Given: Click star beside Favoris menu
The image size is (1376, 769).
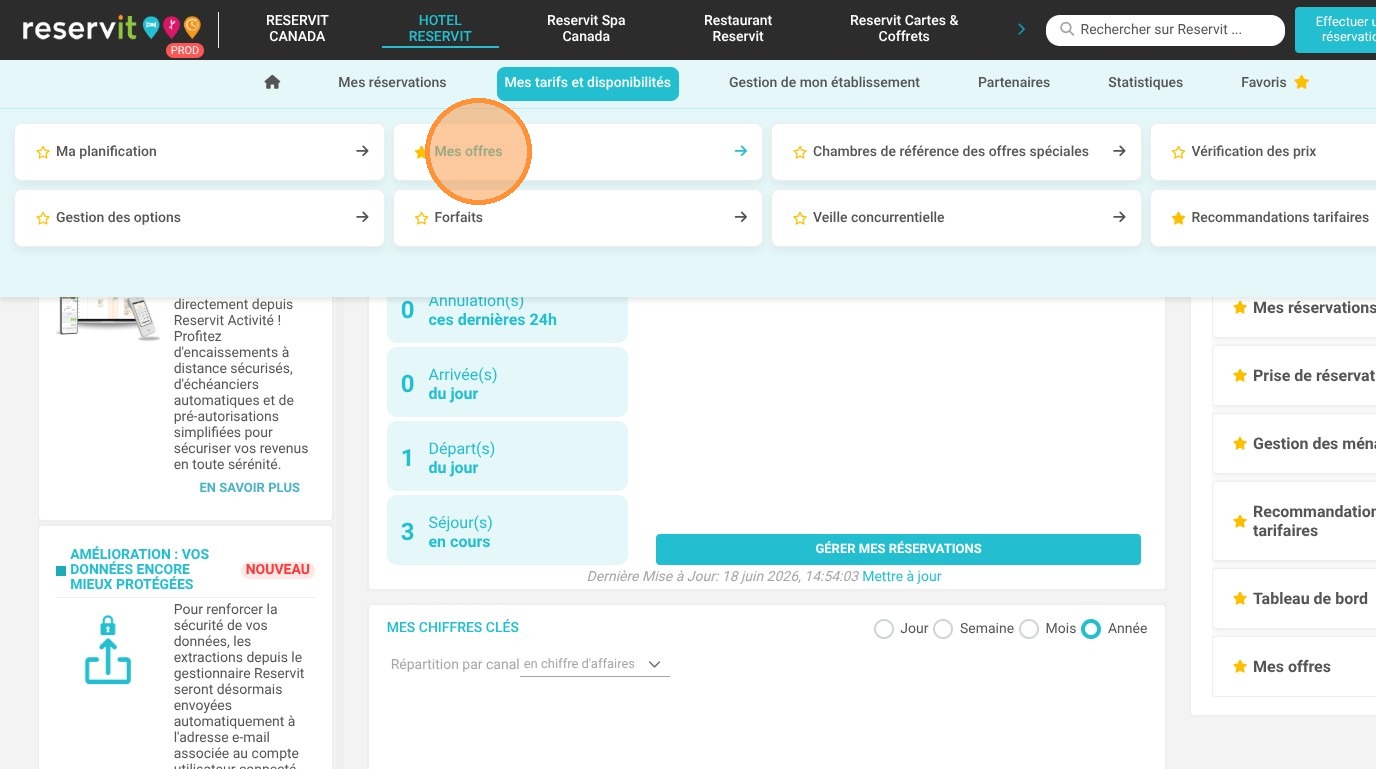Looking at the screenshot, I should 1301,82.
